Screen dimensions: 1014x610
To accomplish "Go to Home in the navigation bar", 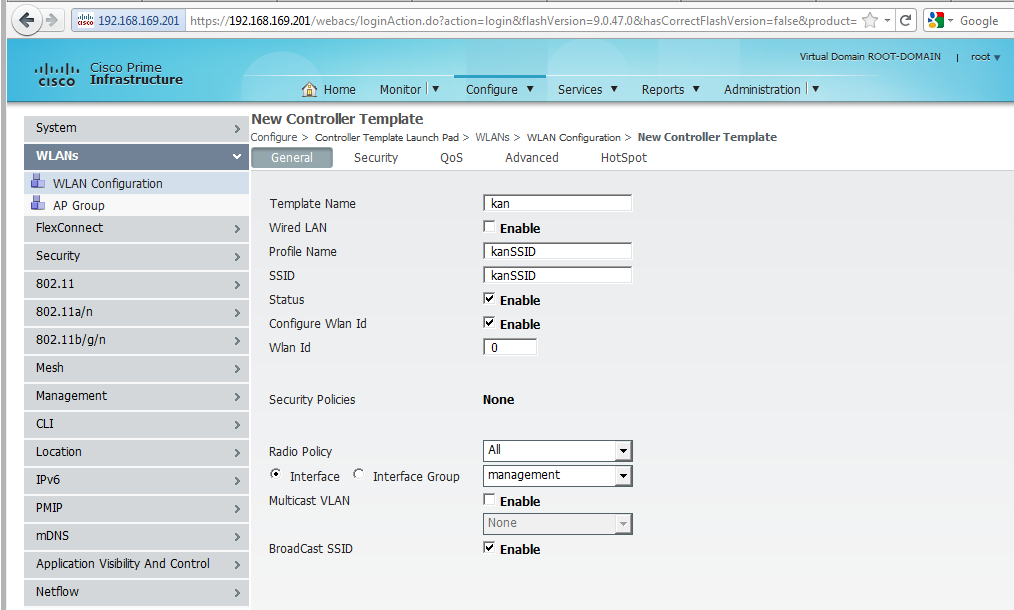I will coord(340,89).
